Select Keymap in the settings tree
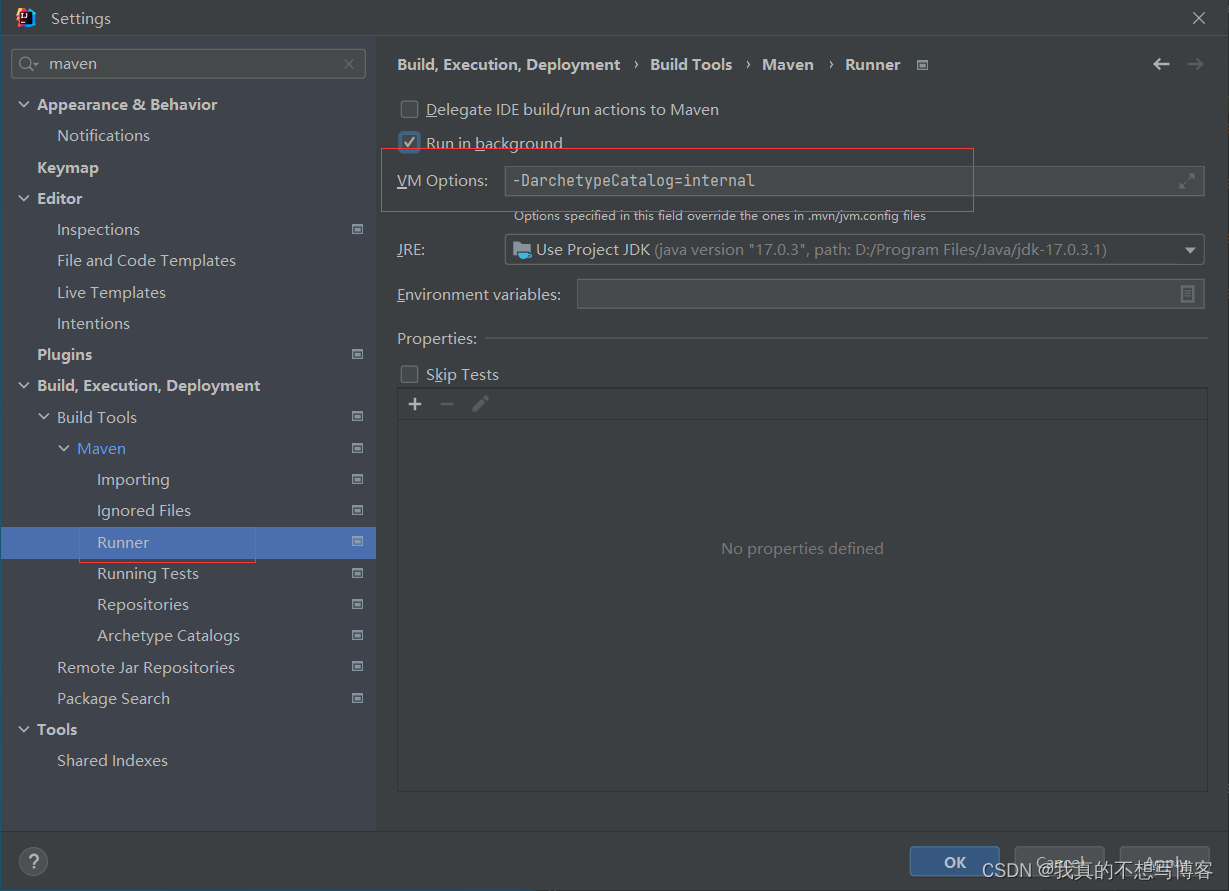Viewport: 1229px width, 891px height. [x=68, y=167]
